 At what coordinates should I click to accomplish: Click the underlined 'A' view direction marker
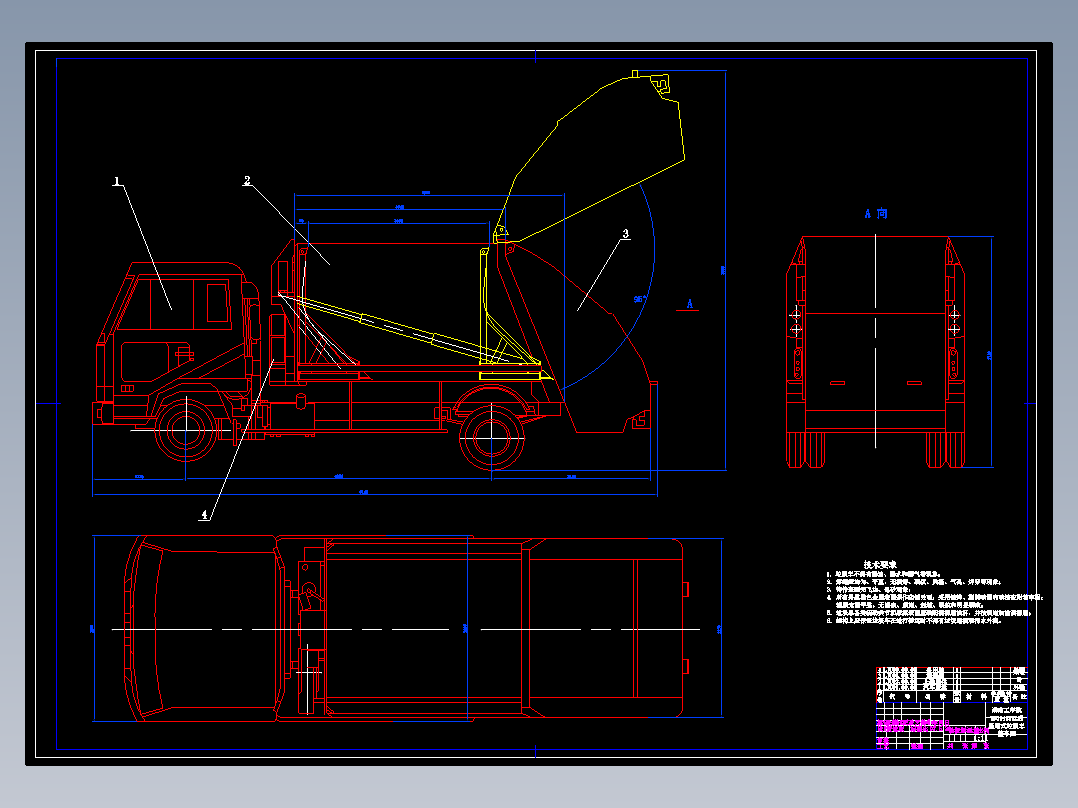pos(690,304)
